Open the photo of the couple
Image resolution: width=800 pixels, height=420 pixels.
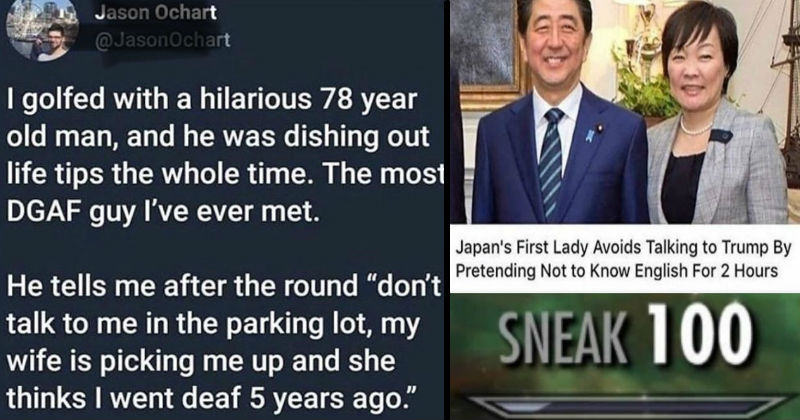[x=625, y=112]
